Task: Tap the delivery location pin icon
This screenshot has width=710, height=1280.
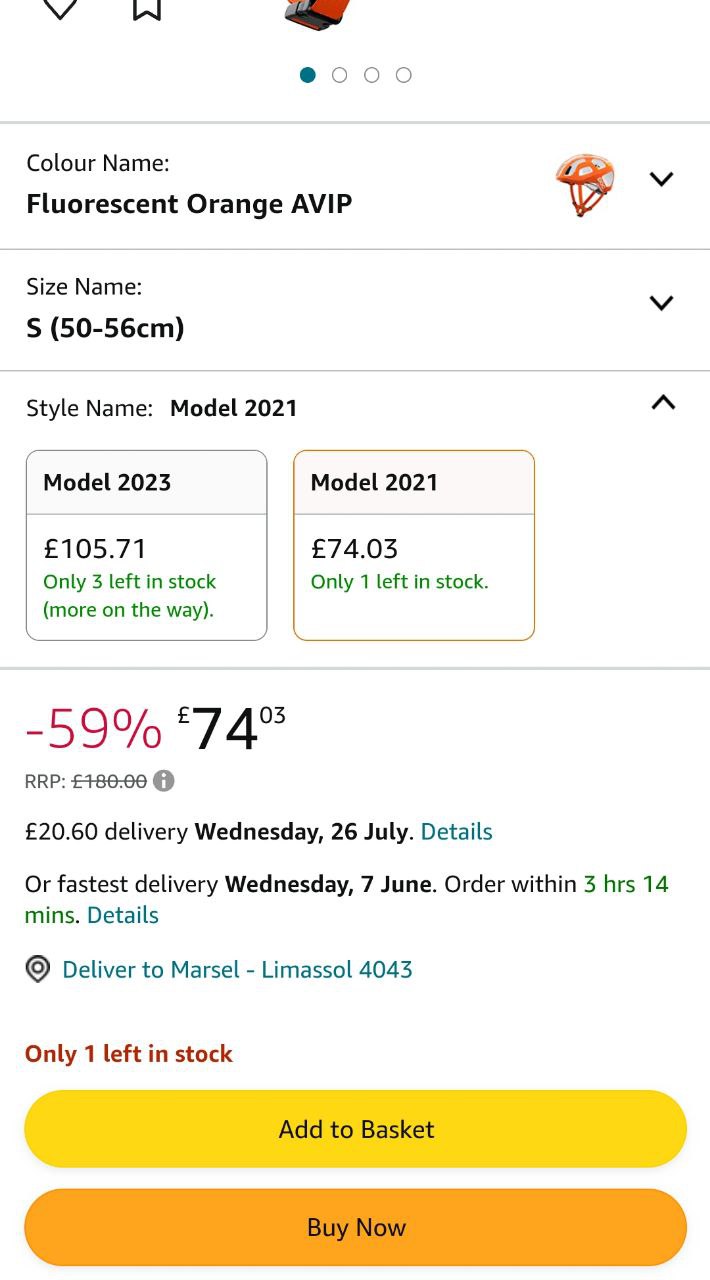Action: pyautogui.click(x=38, y=969)
